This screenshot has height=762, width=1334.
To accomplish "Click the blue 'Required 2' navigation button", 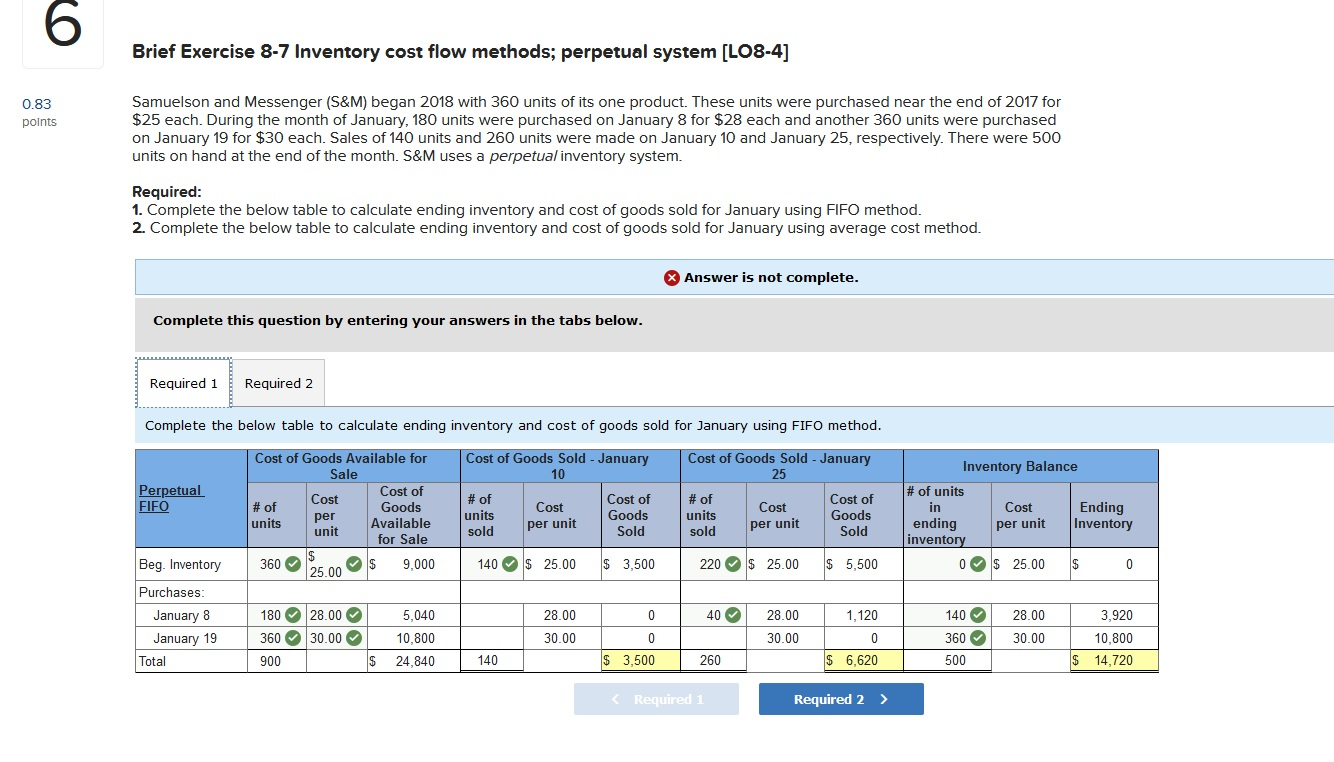I will click(x=841, y=699).
